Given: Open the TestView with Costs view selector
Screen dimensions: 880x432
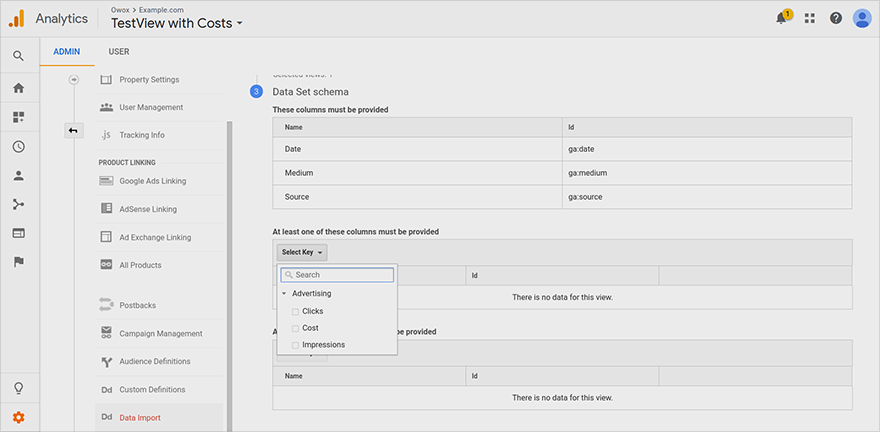Looking at the screenshot, I should click(x=177, y=23).
